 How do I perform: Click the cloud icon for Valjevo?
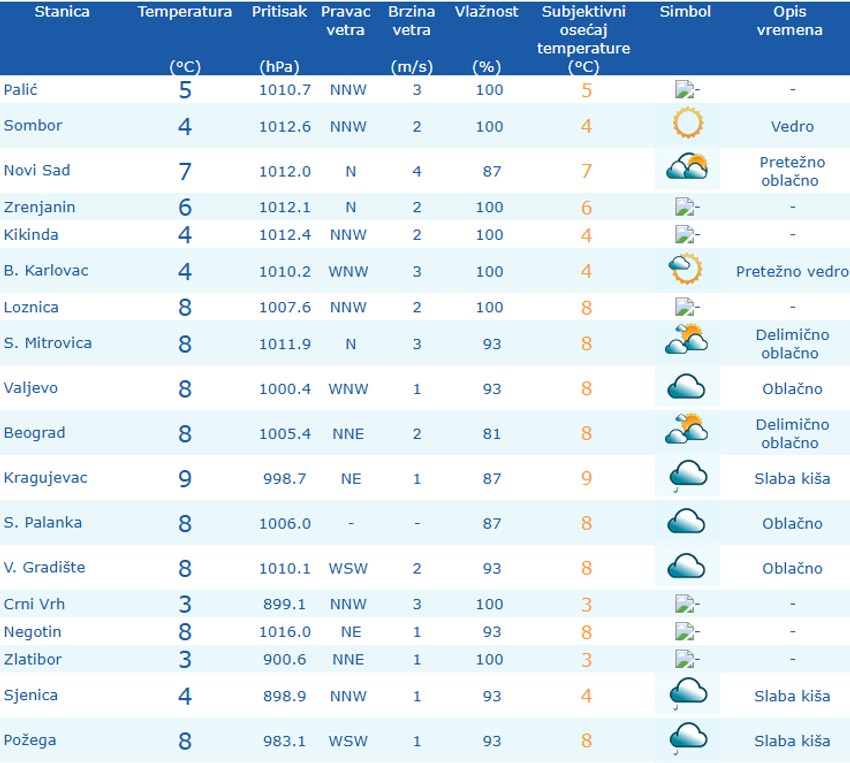686,387
